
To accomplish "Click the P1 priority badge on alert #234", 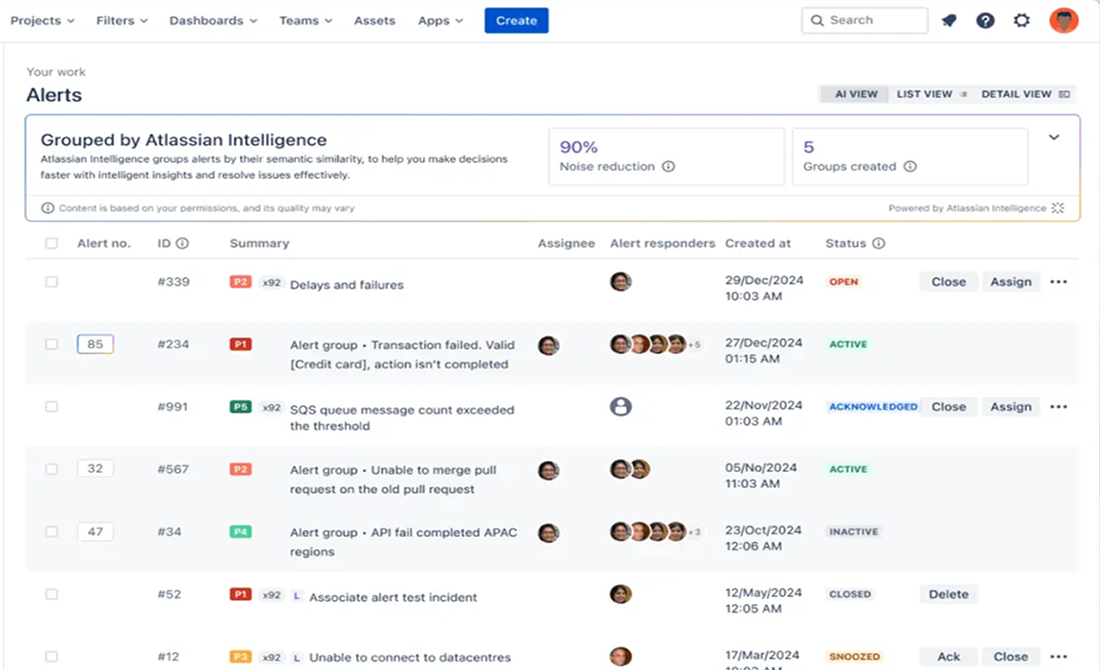I will pos(241,345).
